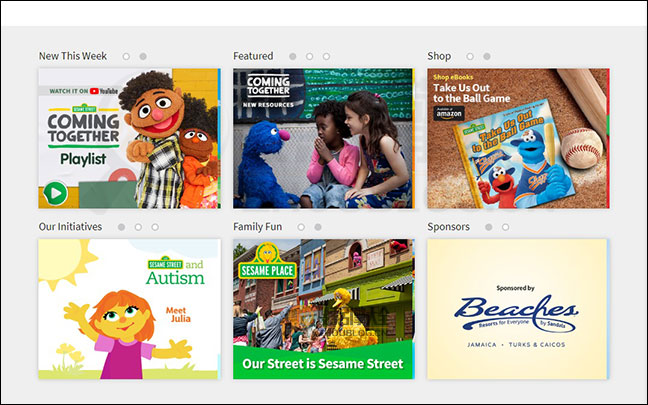648x405 pixels.
Task: Select third carousel dot beside Our Initiatives
Action: [155, 227]
